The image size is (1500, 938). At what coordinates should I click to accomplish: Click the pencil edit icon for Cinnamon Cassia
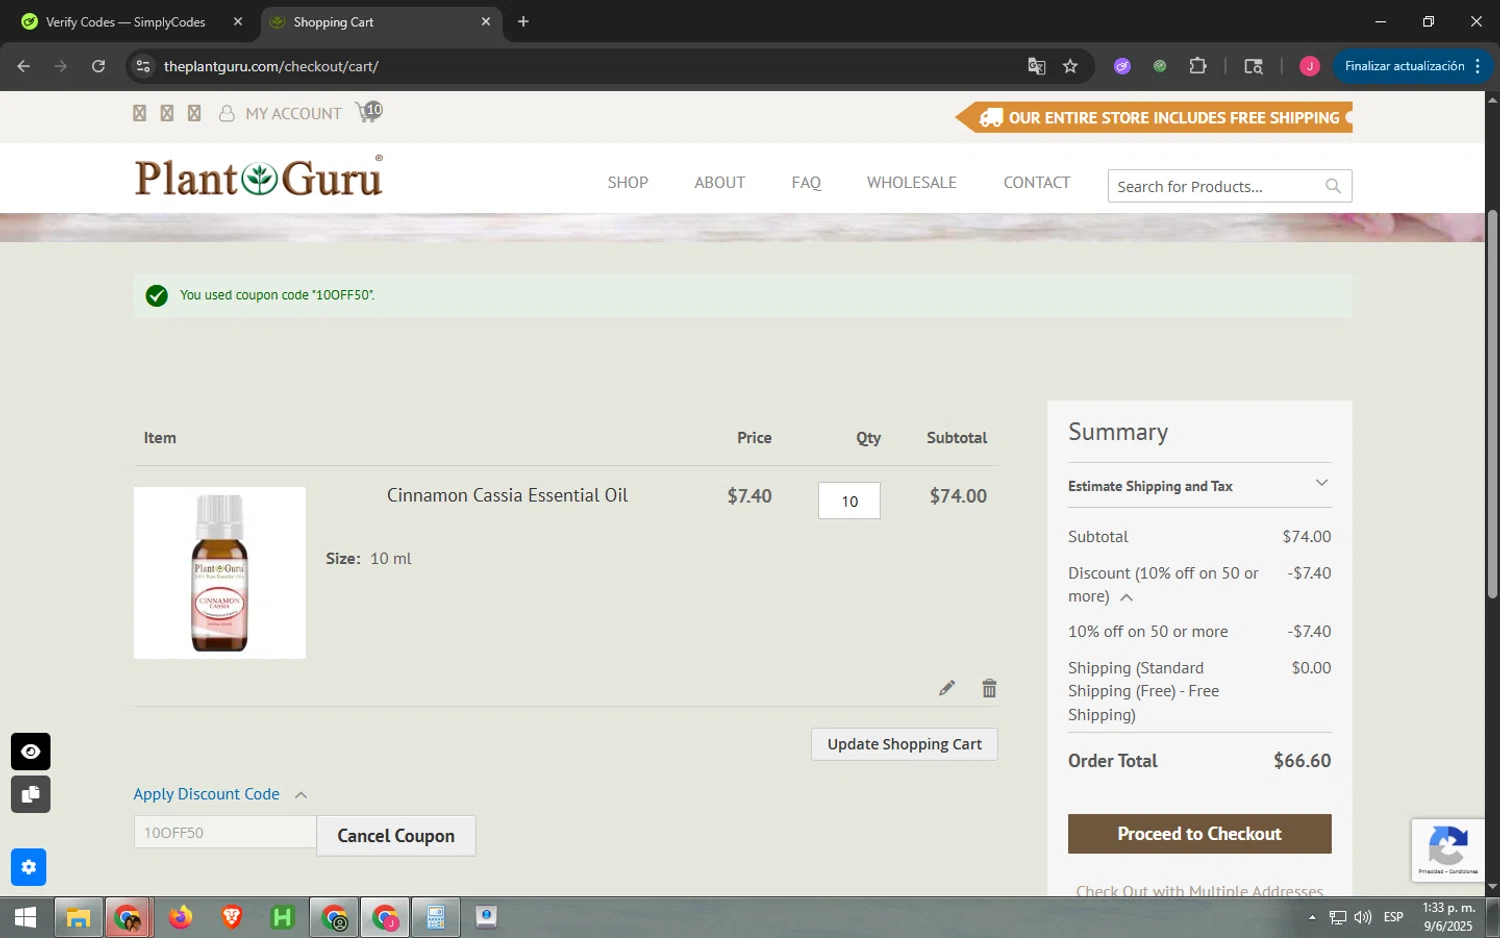[947, 688]
